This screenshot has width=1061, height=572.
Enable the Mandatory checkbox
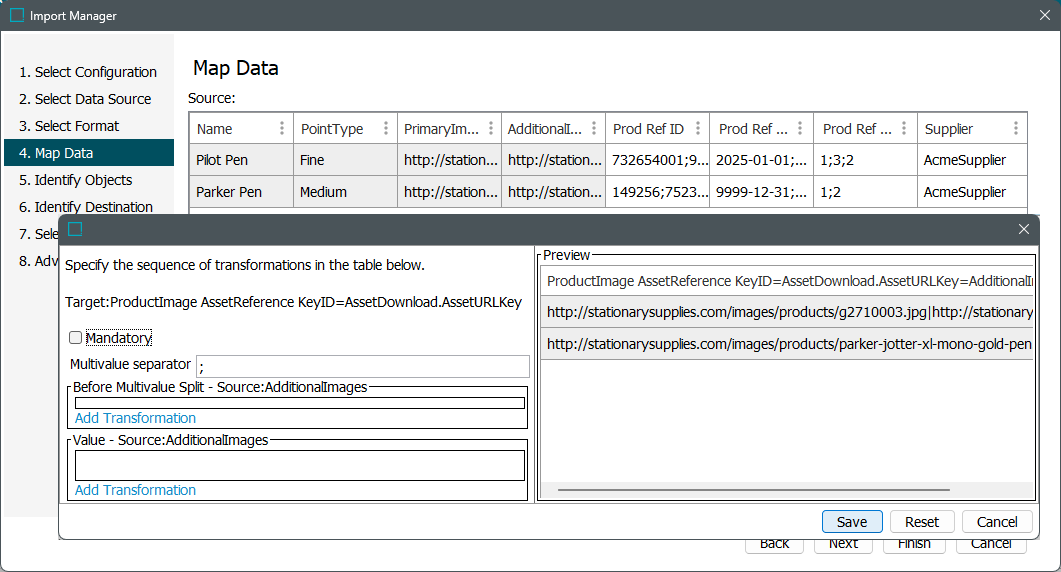click(76, 338)
